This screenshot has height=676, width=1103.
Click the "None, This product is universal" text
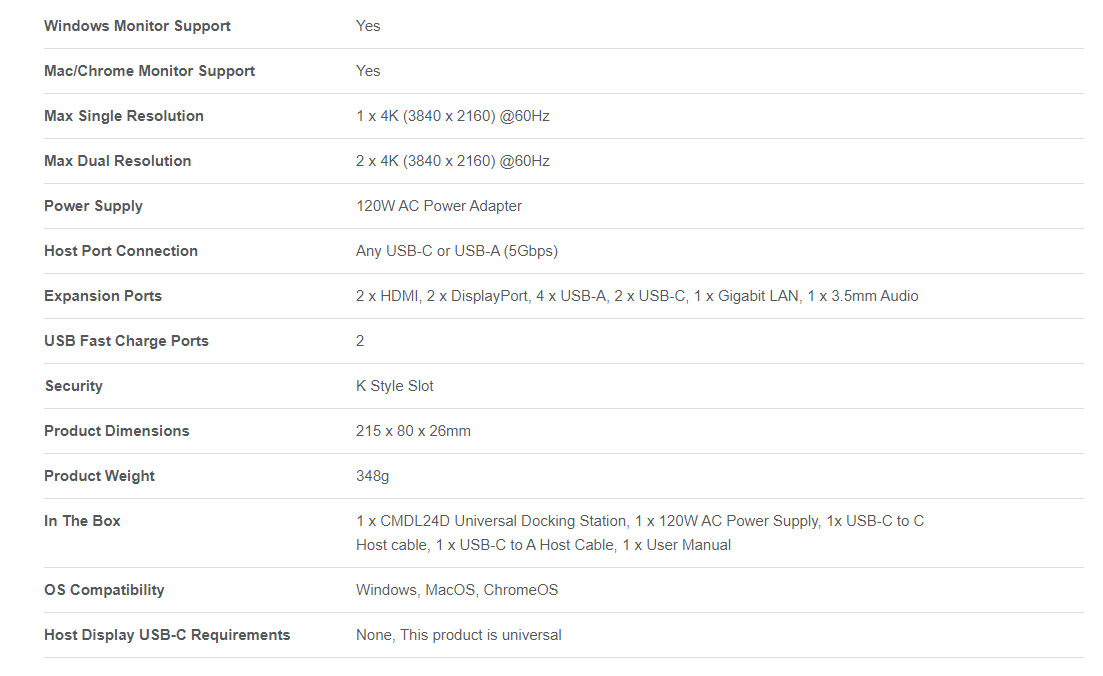tap(458, 635)
